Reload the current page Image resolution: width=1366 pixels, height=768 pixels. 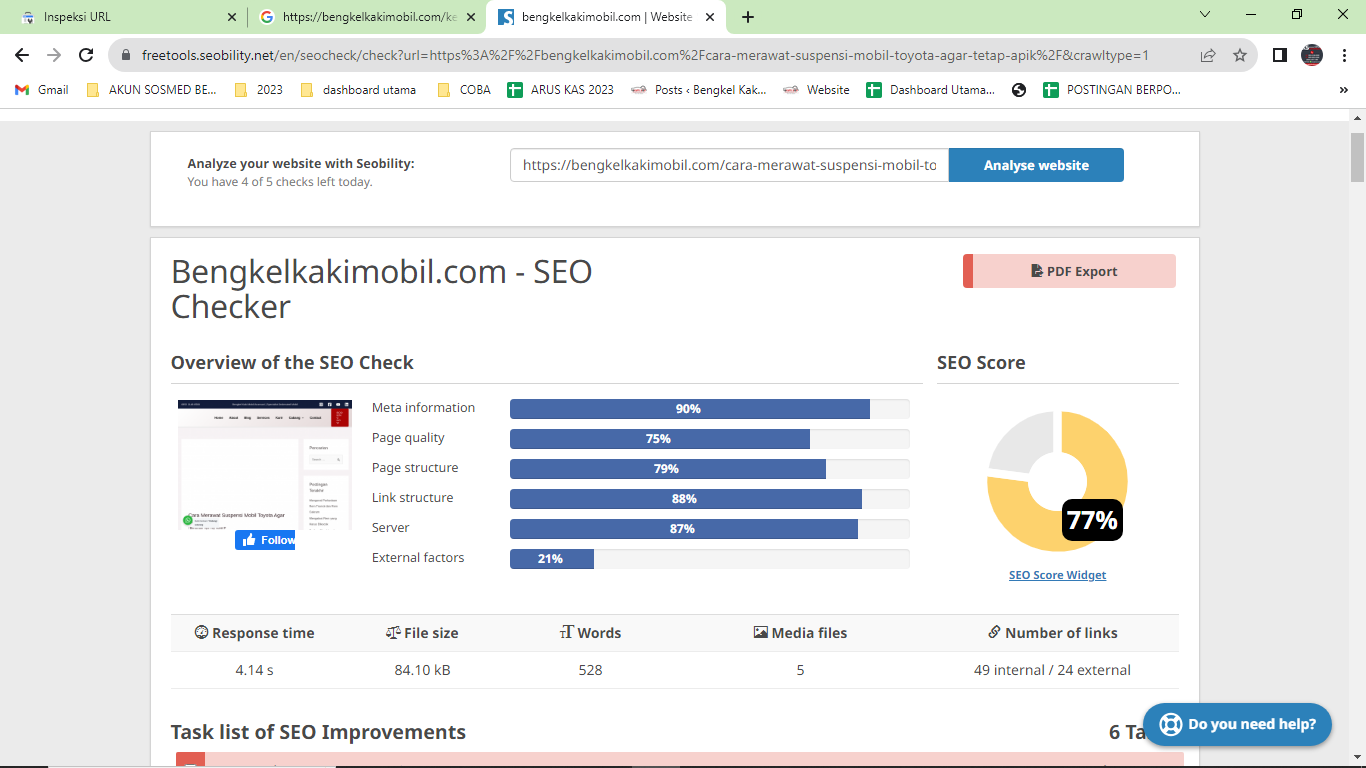tap(86, 56)
